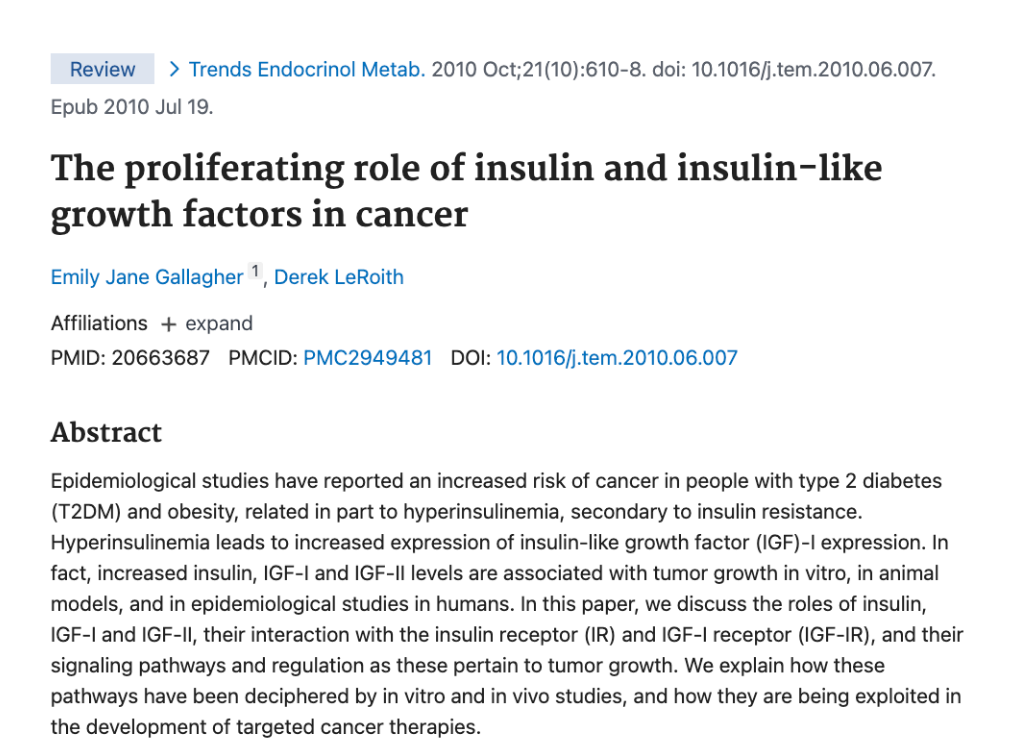Click the article title heading
This screenshot has width=1024, height=754.
coord(466,190)
